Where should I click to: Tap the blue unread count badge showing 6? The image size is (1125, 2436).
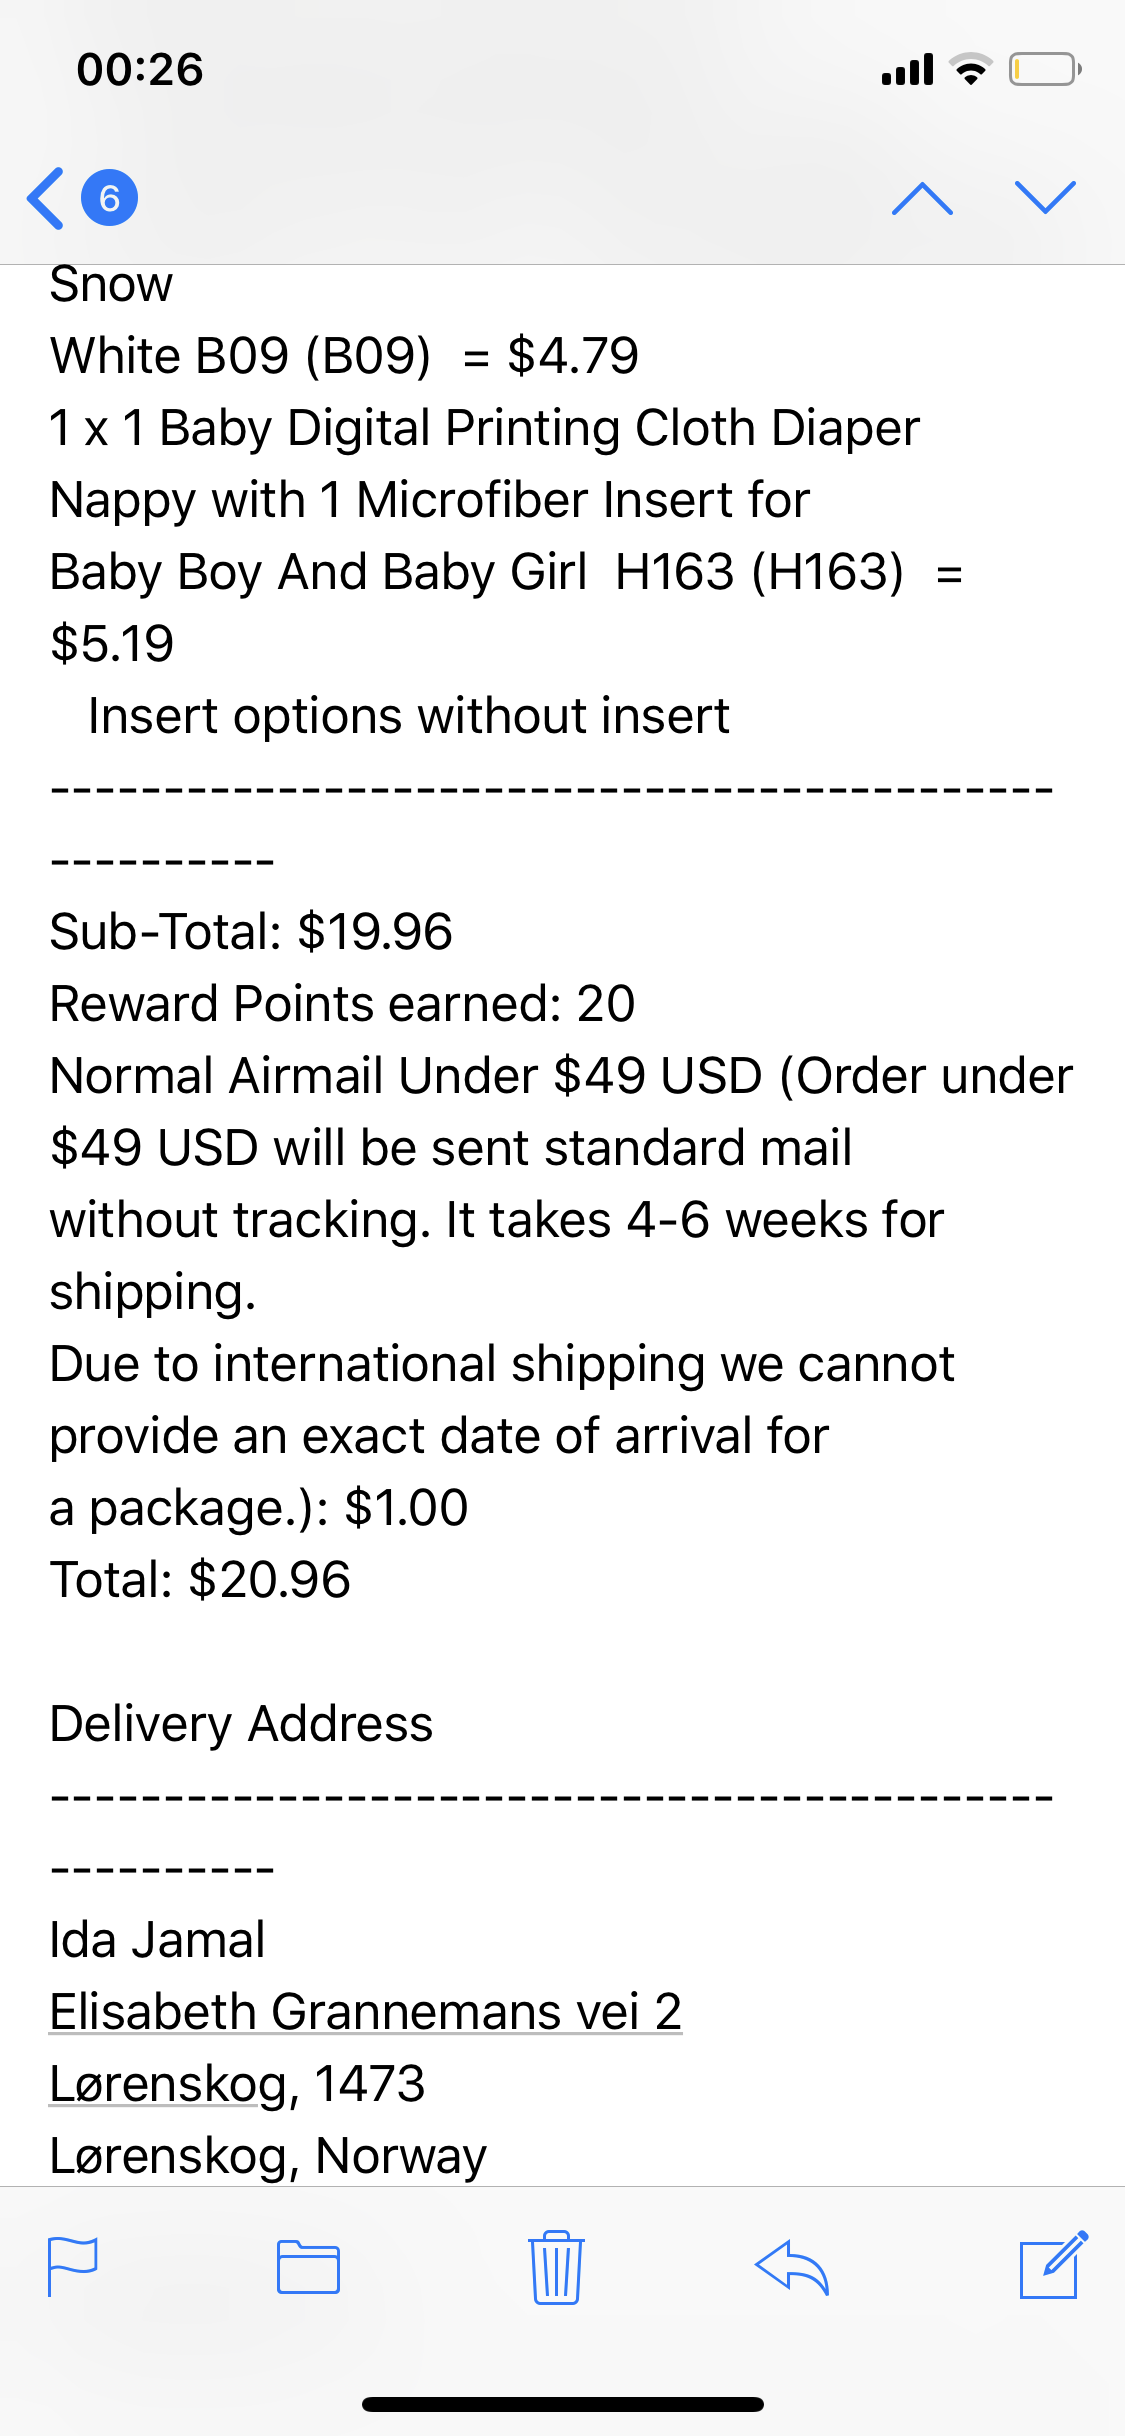point(109,198)
